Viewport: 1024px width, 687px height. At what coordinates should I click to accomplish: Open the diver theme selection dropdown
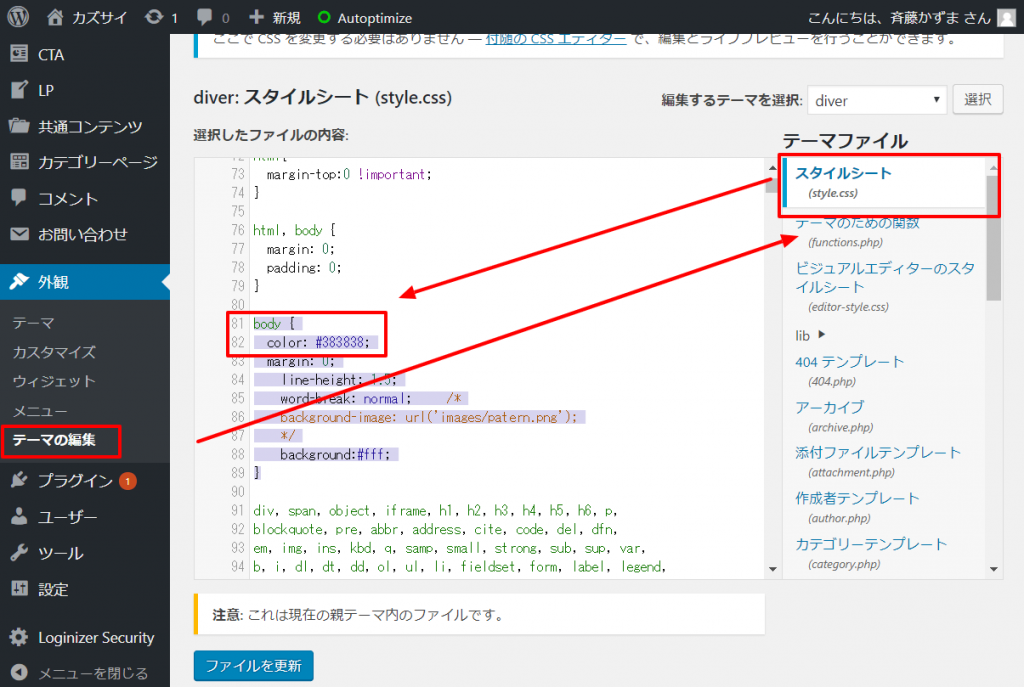(x=877, y=99)
